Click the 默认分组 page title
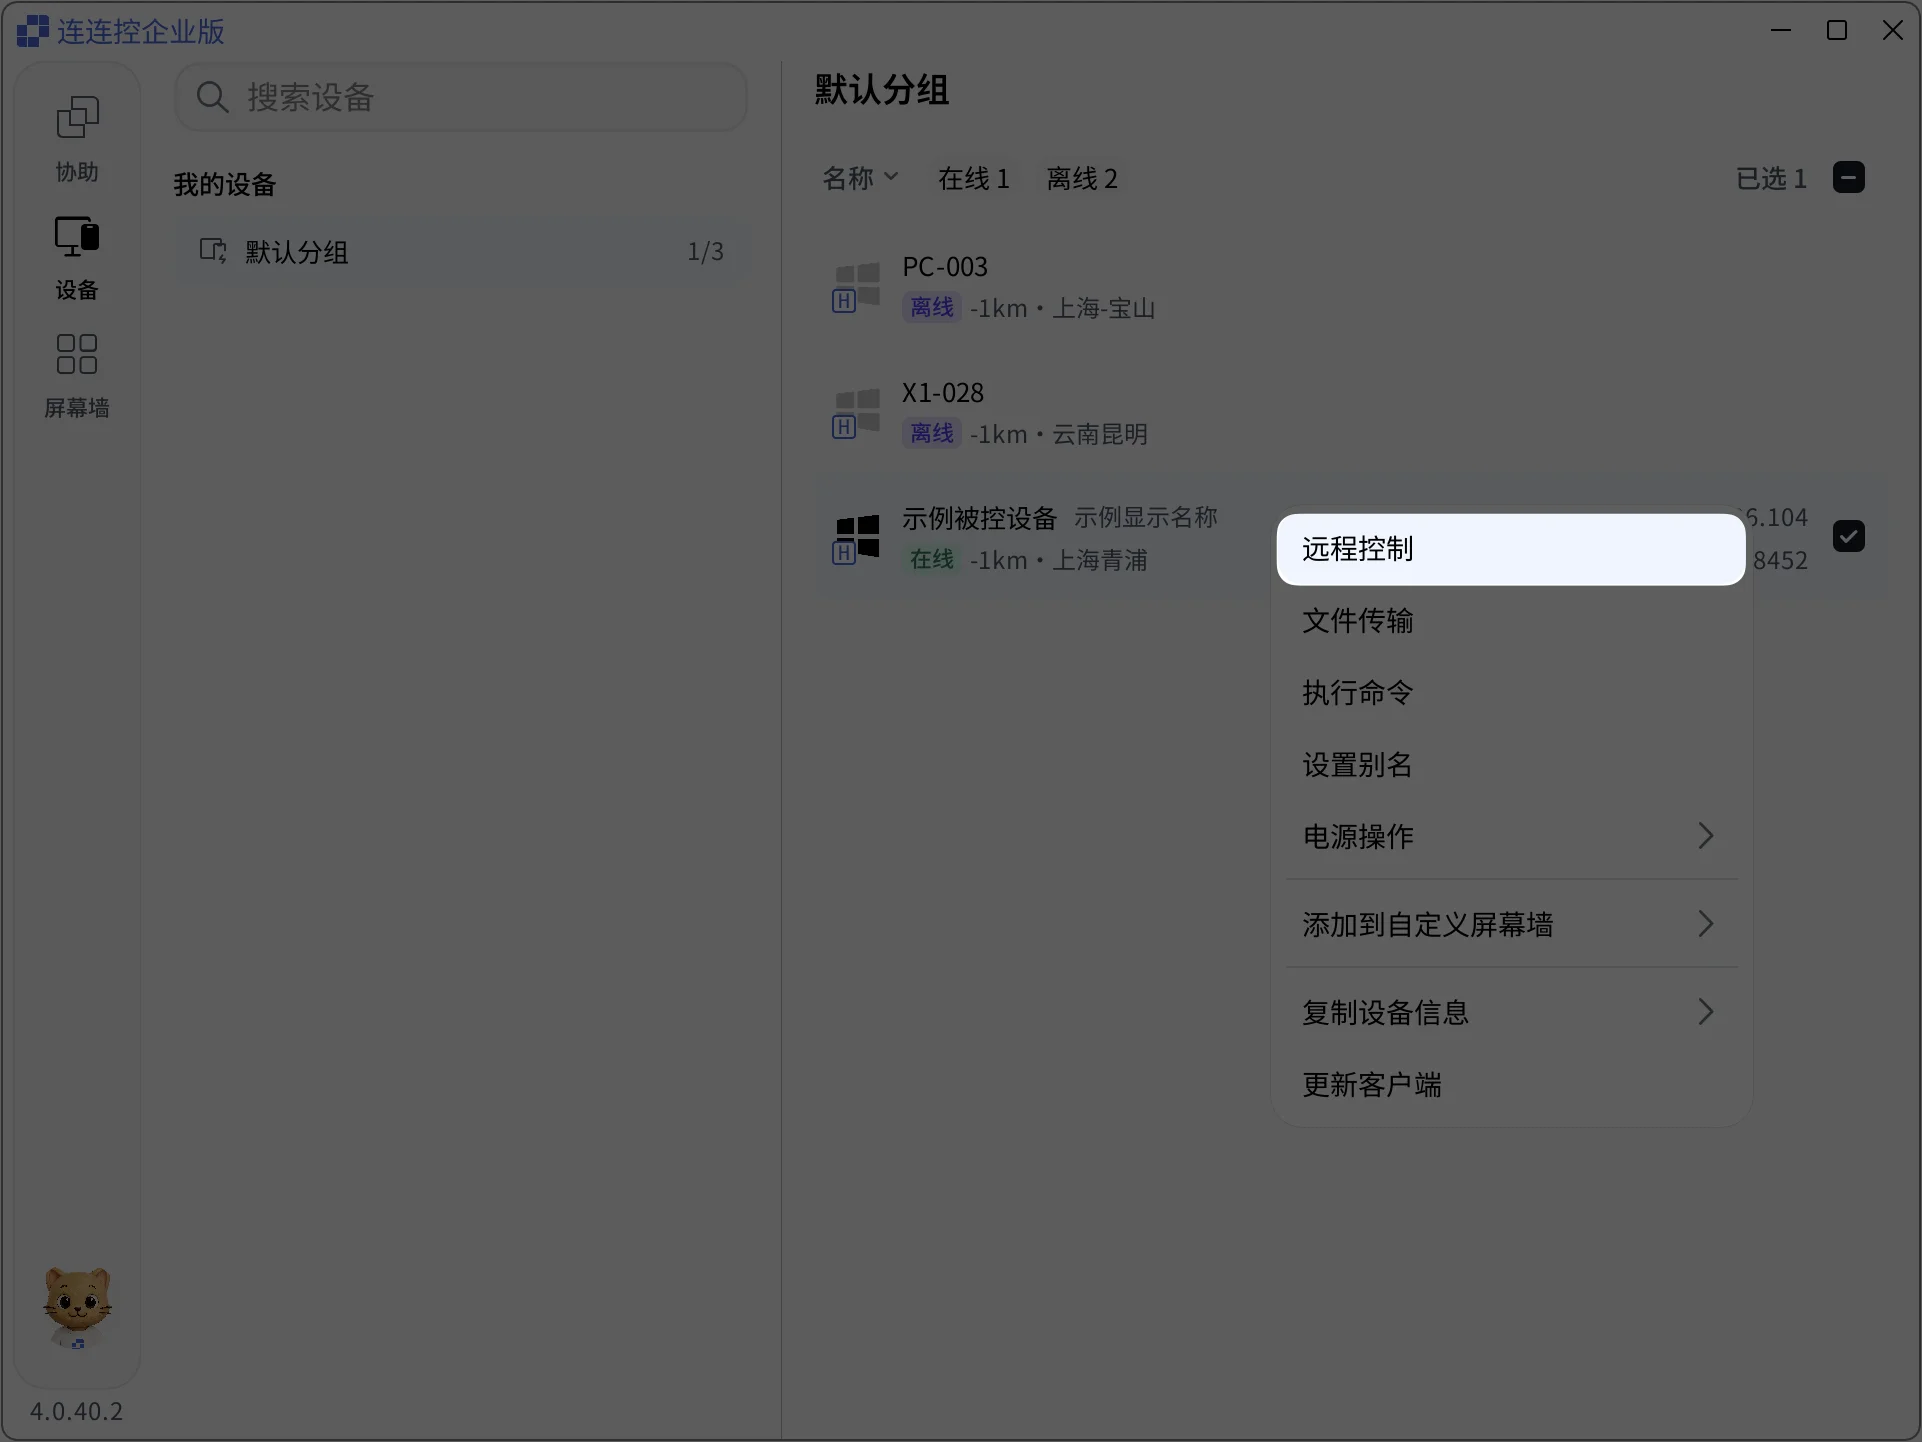 pos(882,90)
